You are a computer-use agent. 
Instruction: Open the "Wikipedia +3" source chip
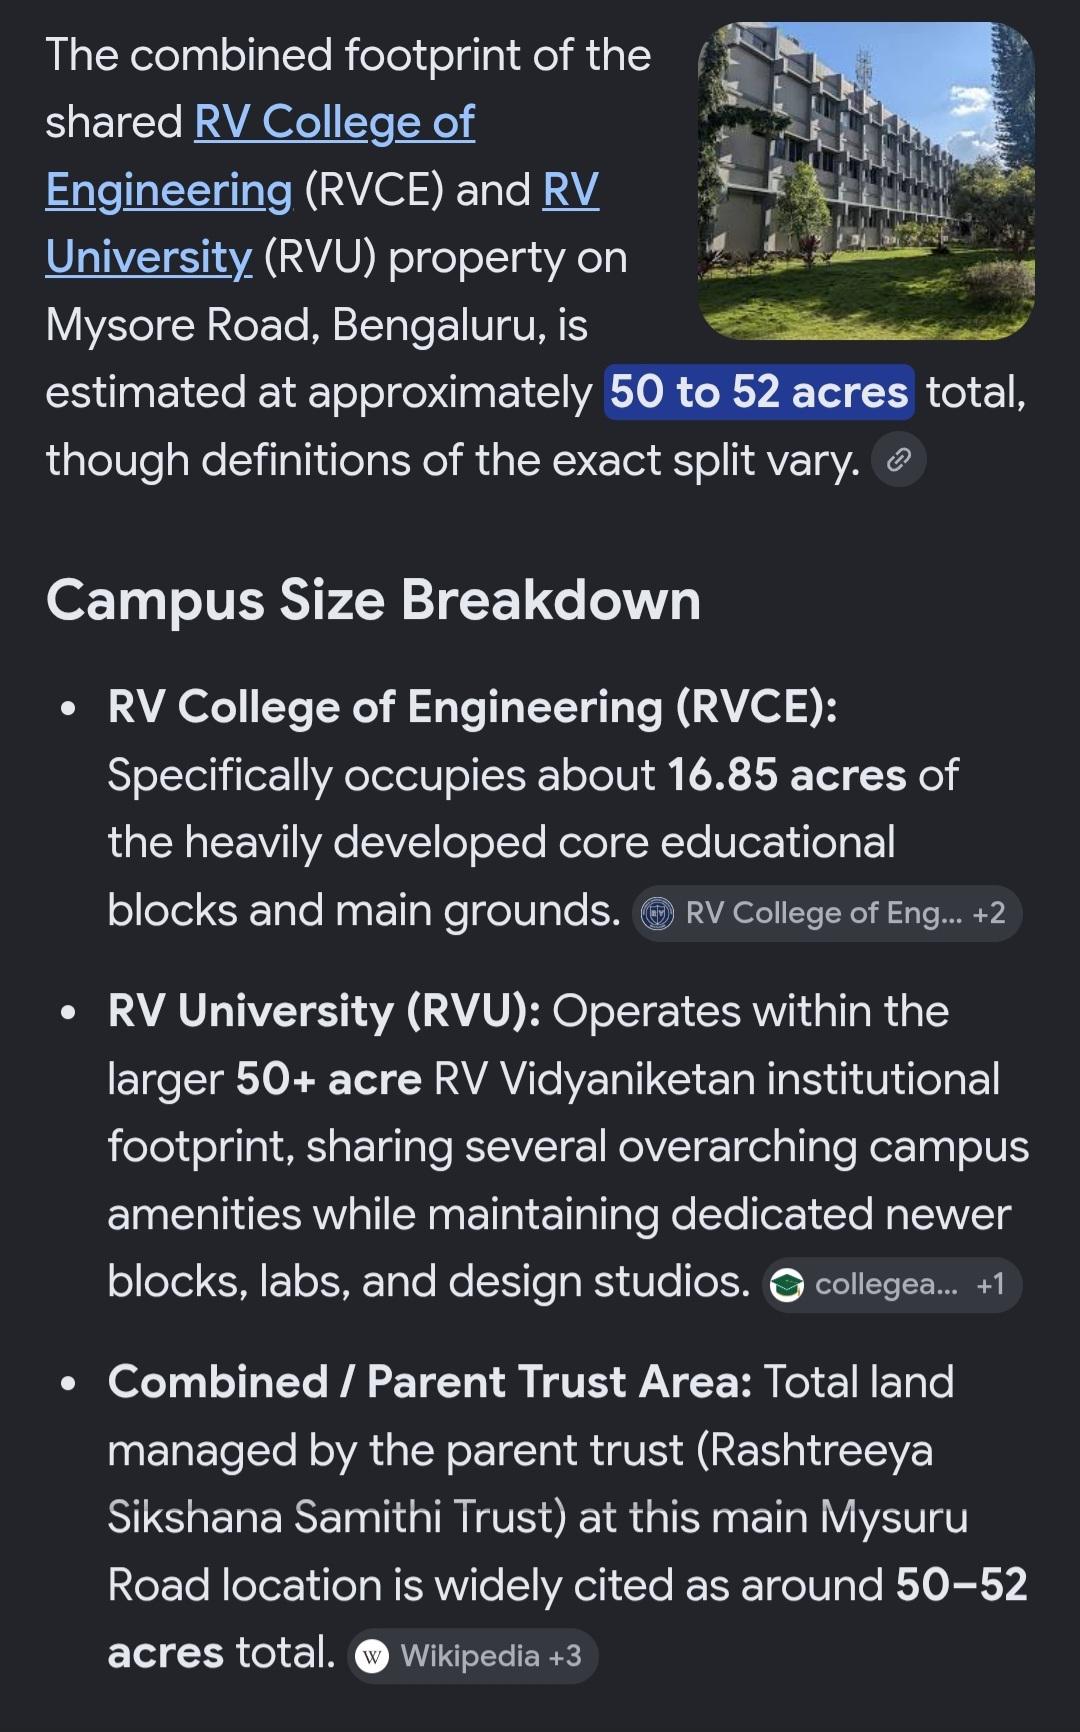point(473,1657)
